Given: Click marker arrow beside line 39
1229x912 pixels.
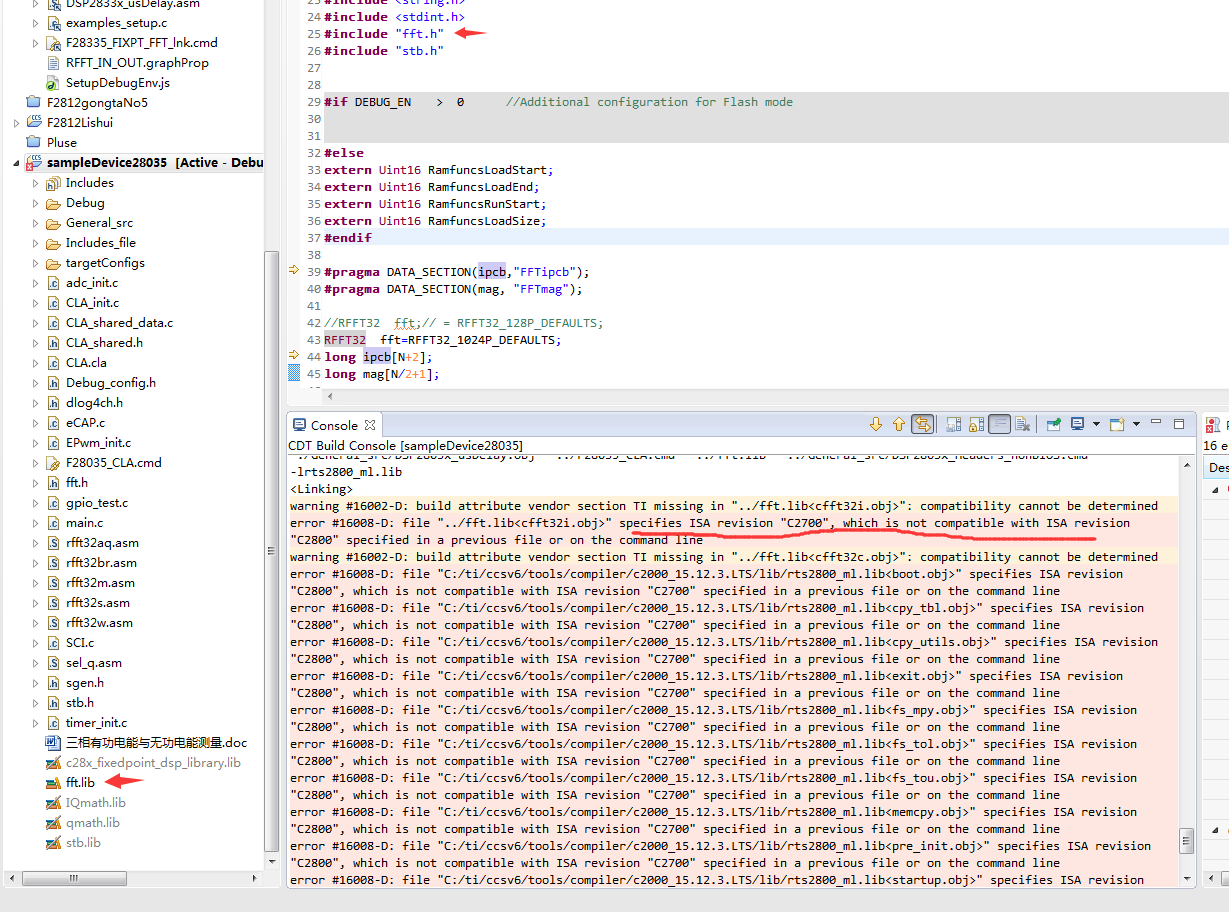Looking at the screenshot, I should point(294,270).
